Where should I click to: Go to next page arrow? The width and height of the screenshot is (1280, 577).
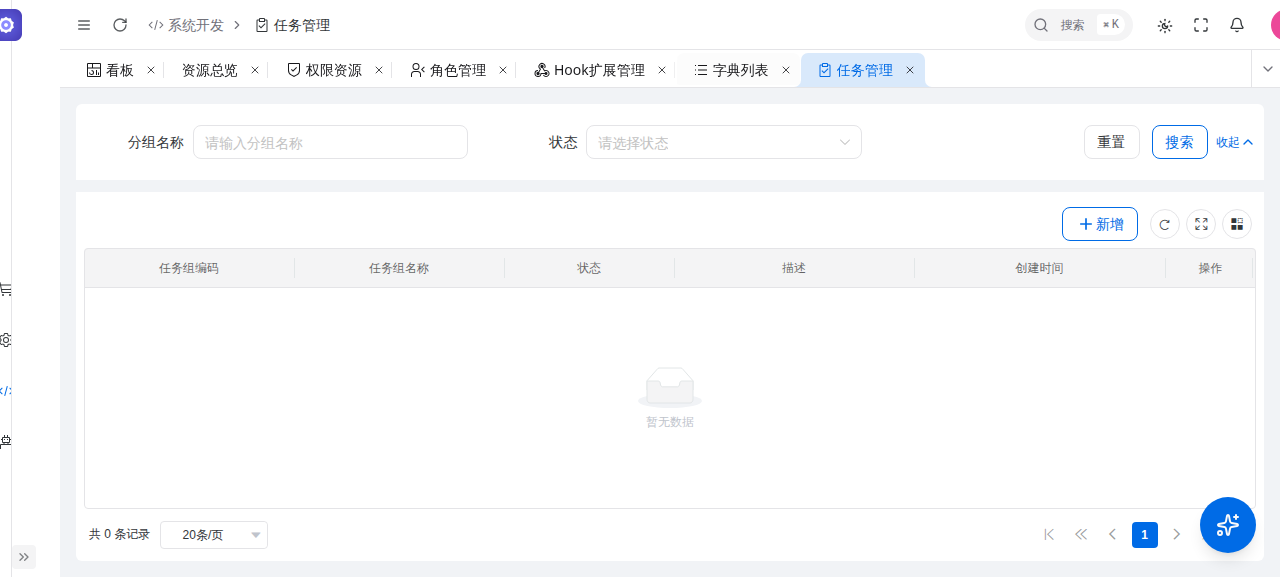(1177, 535)
